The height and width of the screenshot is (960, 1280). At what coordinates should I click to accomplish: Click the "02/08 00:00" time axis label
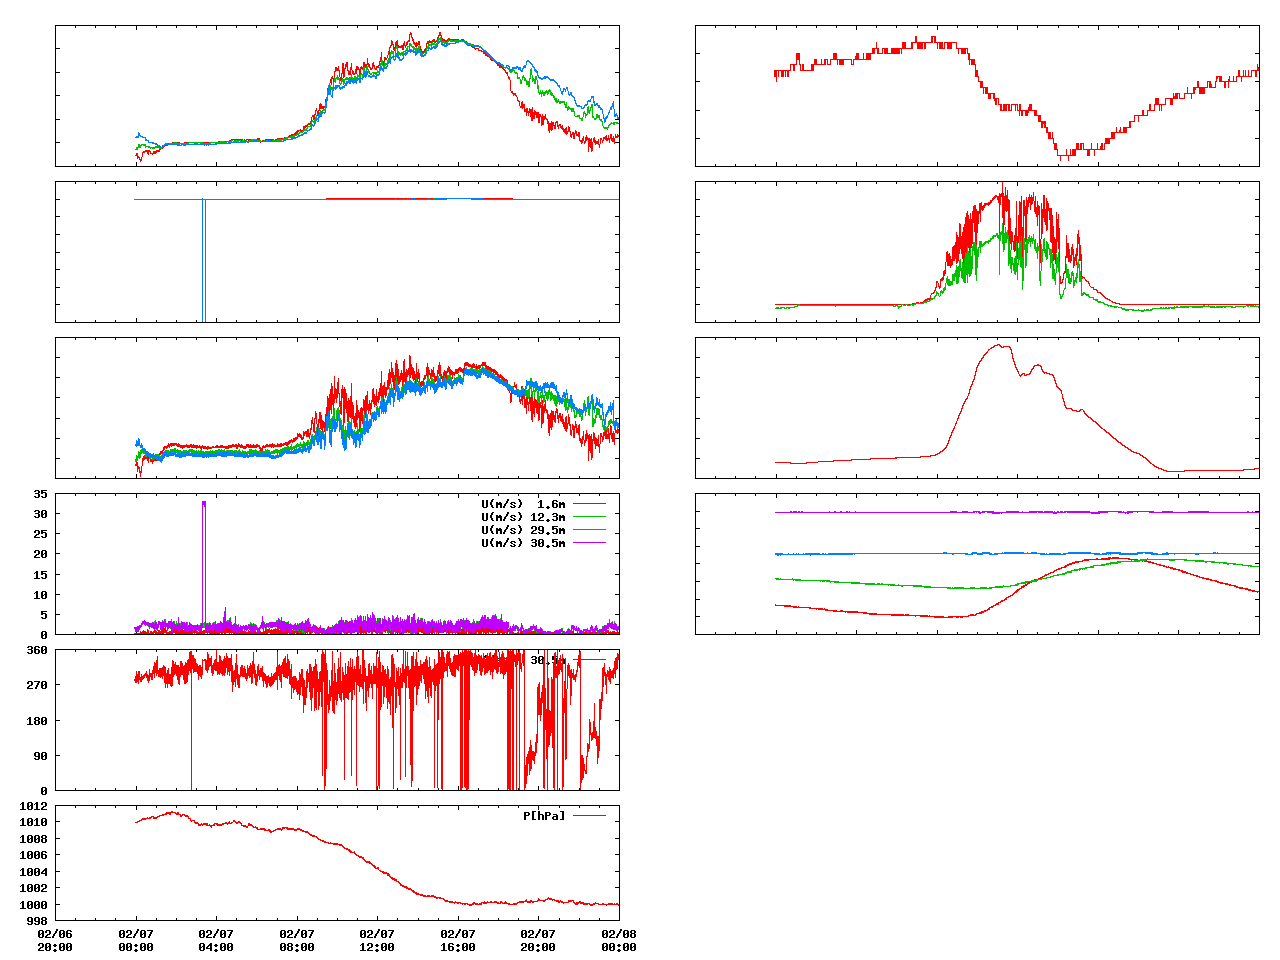pyautogui.click(x=619, y=941)
